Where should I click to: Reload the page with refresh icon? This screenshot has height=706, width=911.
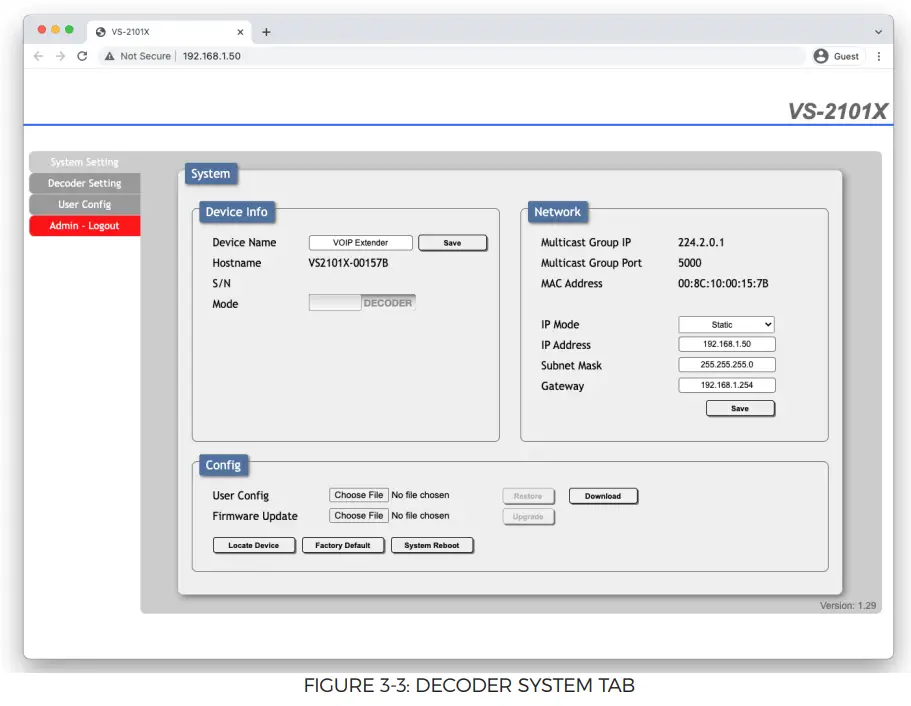click(82, 56)
